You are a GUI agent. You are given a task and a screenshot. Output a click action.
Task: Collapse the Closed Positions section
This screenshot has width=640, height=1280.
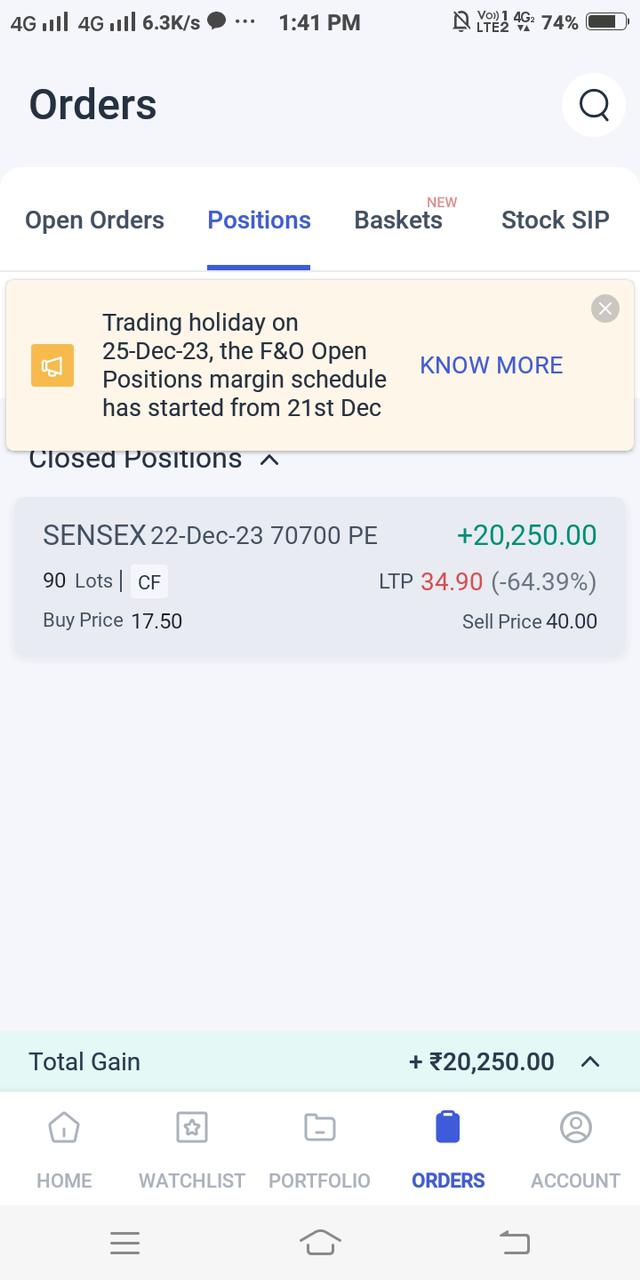pyautogui.click(x=269, y=460)
